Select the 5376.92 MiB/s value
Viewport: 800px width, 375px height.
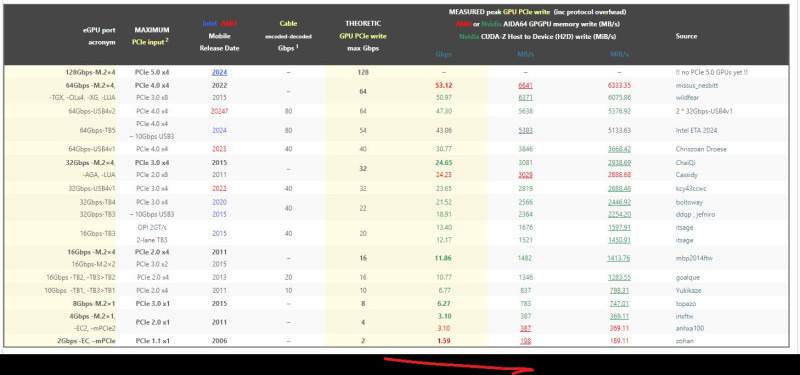tap(619, 111)
